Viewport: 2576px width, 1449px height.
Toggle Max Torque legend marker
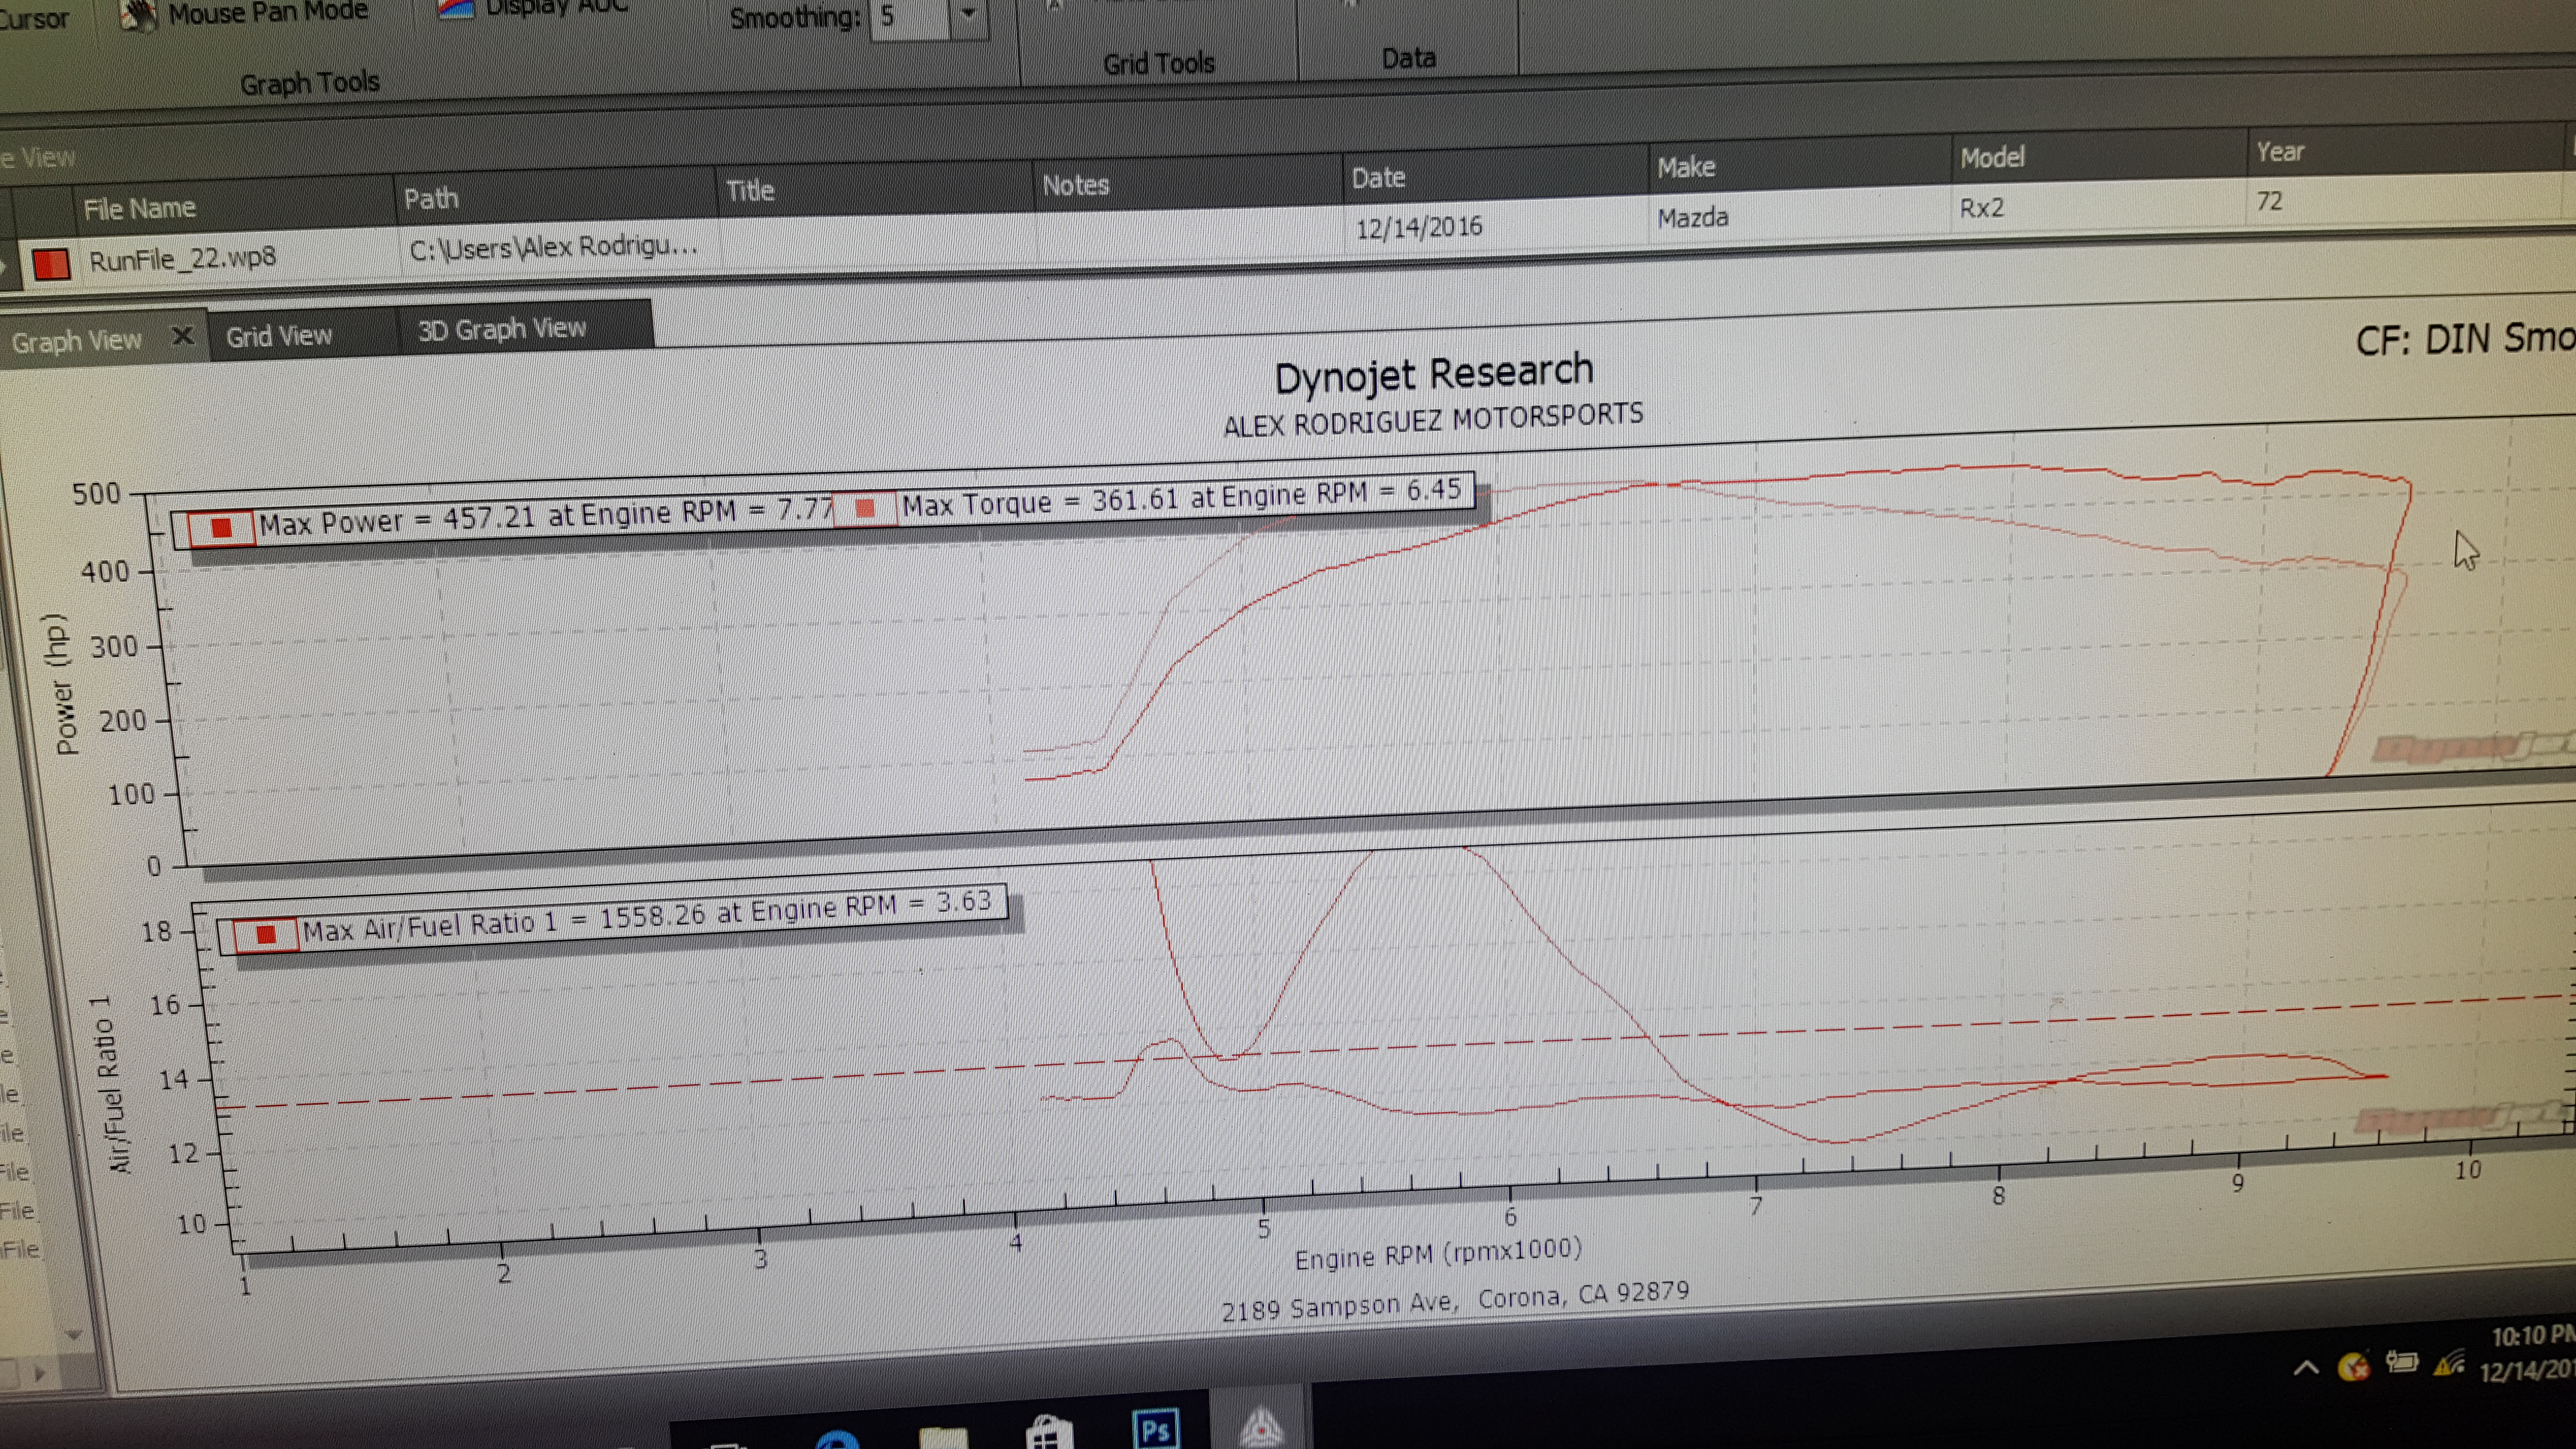pos(865,508)
